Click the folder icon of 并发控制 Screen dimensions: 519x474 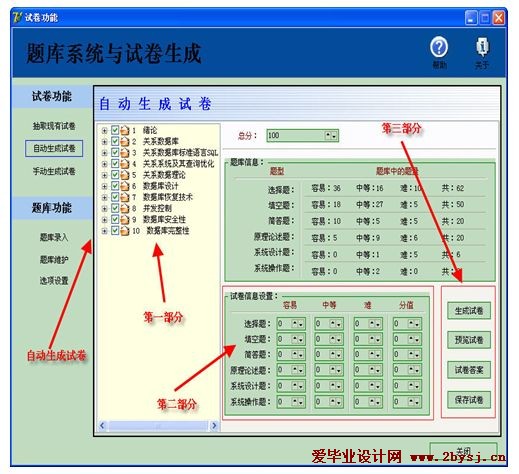125,208
